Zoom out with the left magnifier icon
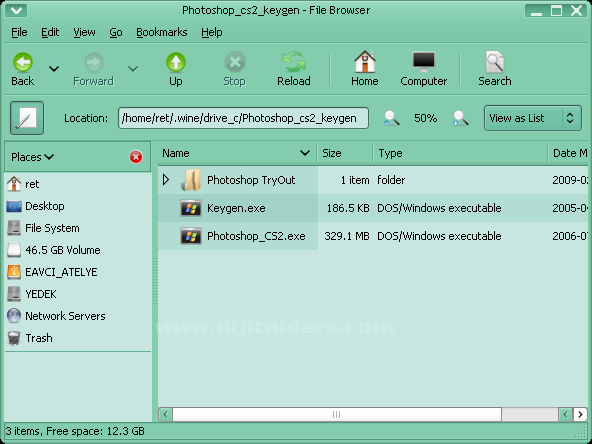The width and height of the screenshot is (592, 444). pyautogui.click(x=391, y=118)
